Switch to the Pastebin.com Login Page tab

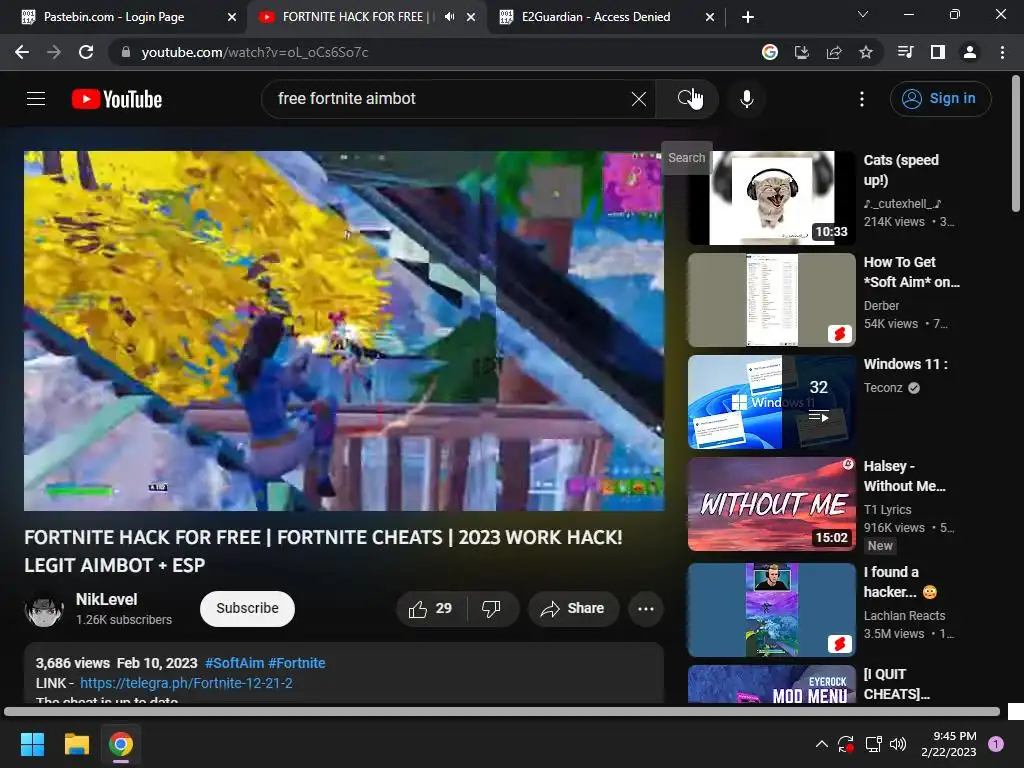(x=123, y=17)
